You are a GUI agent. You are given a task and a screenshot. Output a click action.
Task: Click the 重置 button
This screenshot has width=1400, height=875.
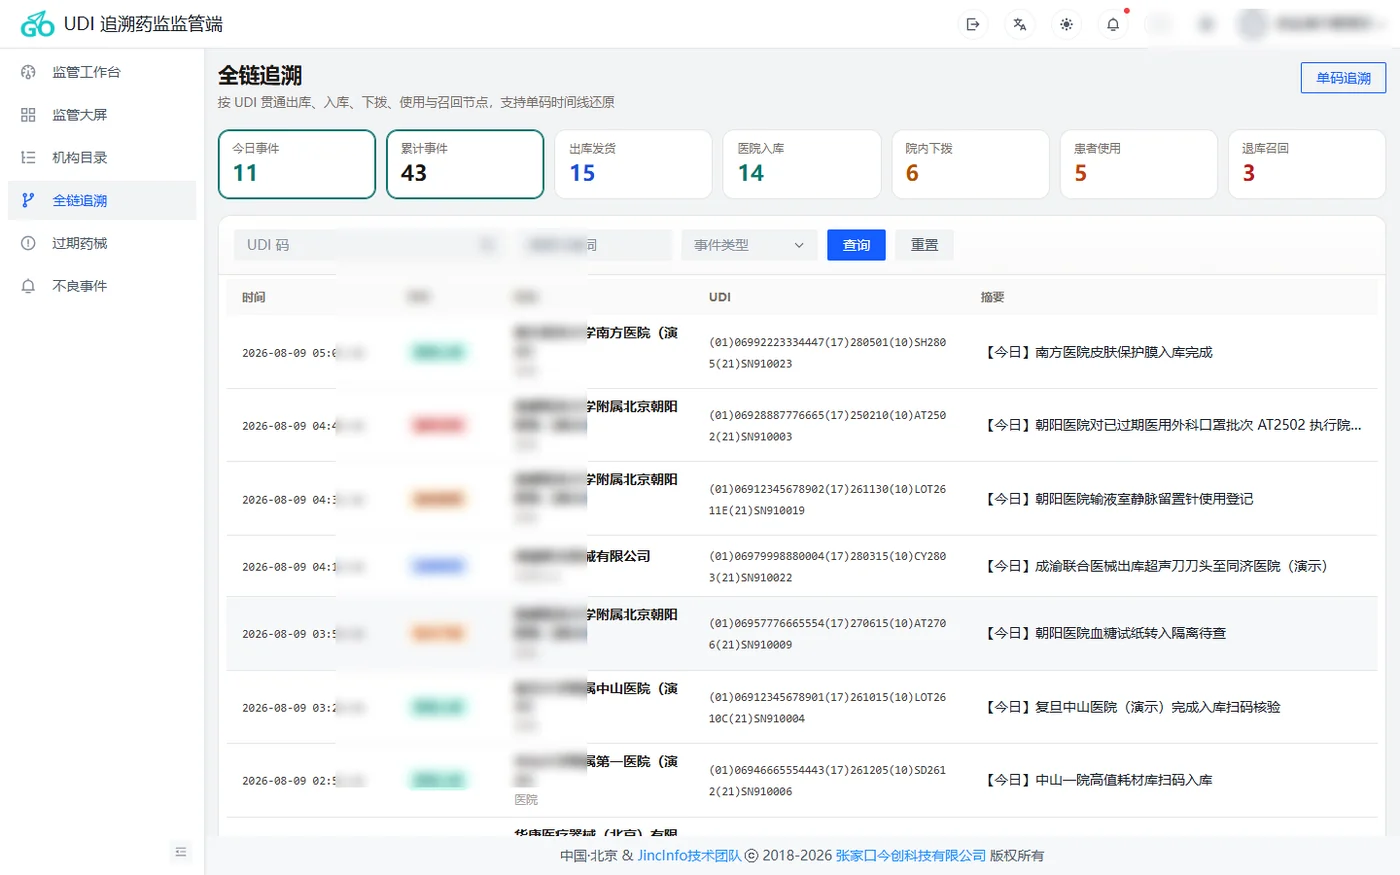point(924,245)
